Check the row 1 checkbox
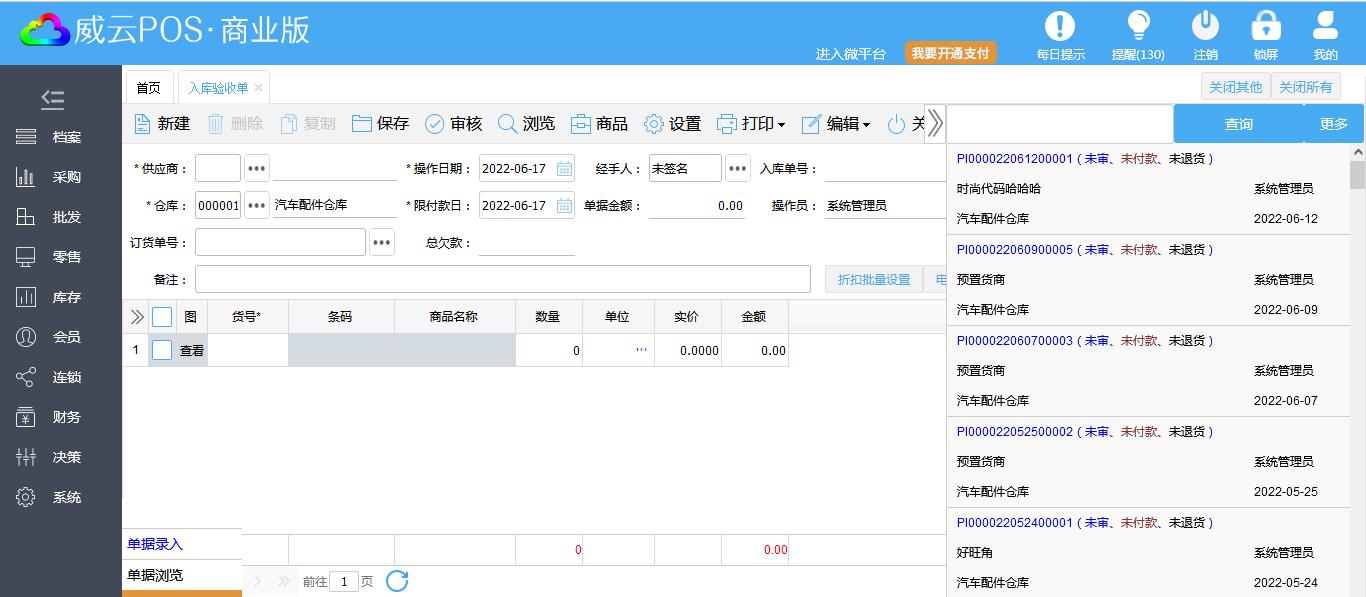The image size is (1366, 597). [x=162, y=350]
